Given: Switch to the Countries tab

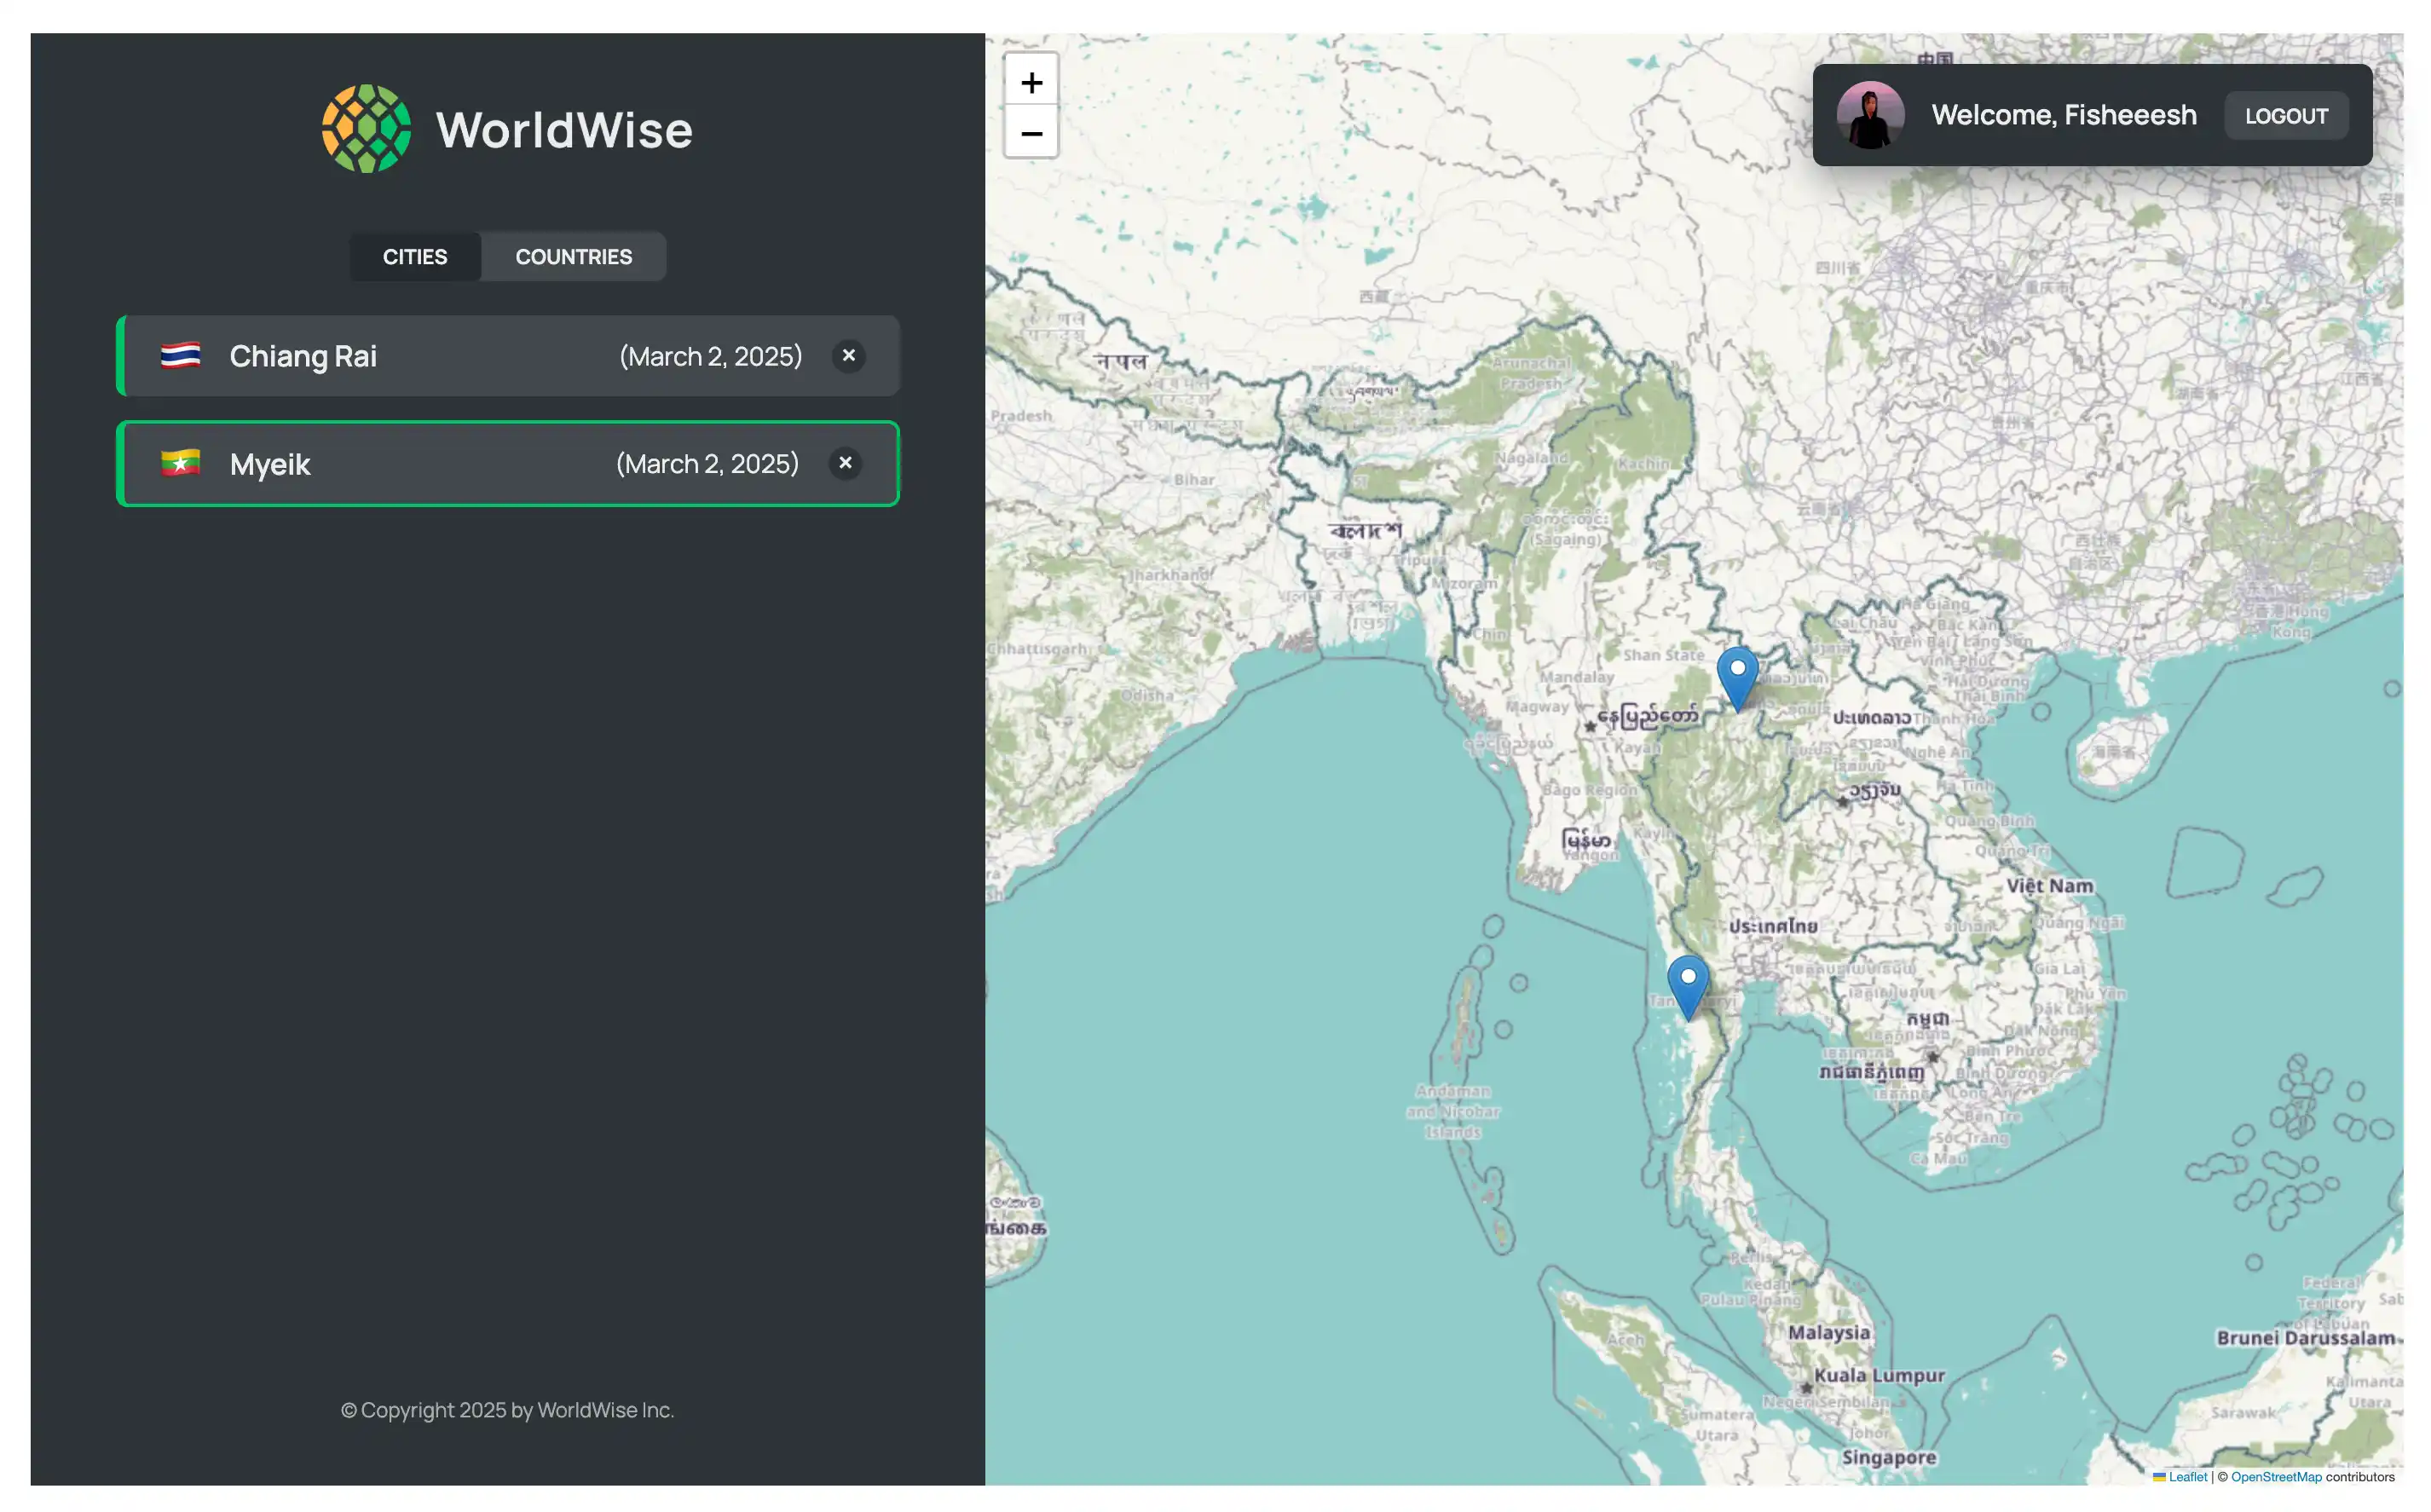Looking at the screenshot, I should (x=573, y=257).
